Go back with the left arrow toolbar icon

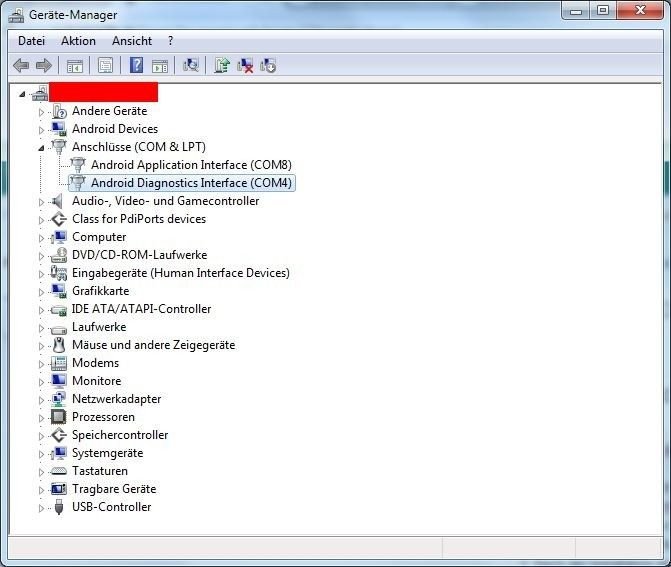tap(21, 65)
